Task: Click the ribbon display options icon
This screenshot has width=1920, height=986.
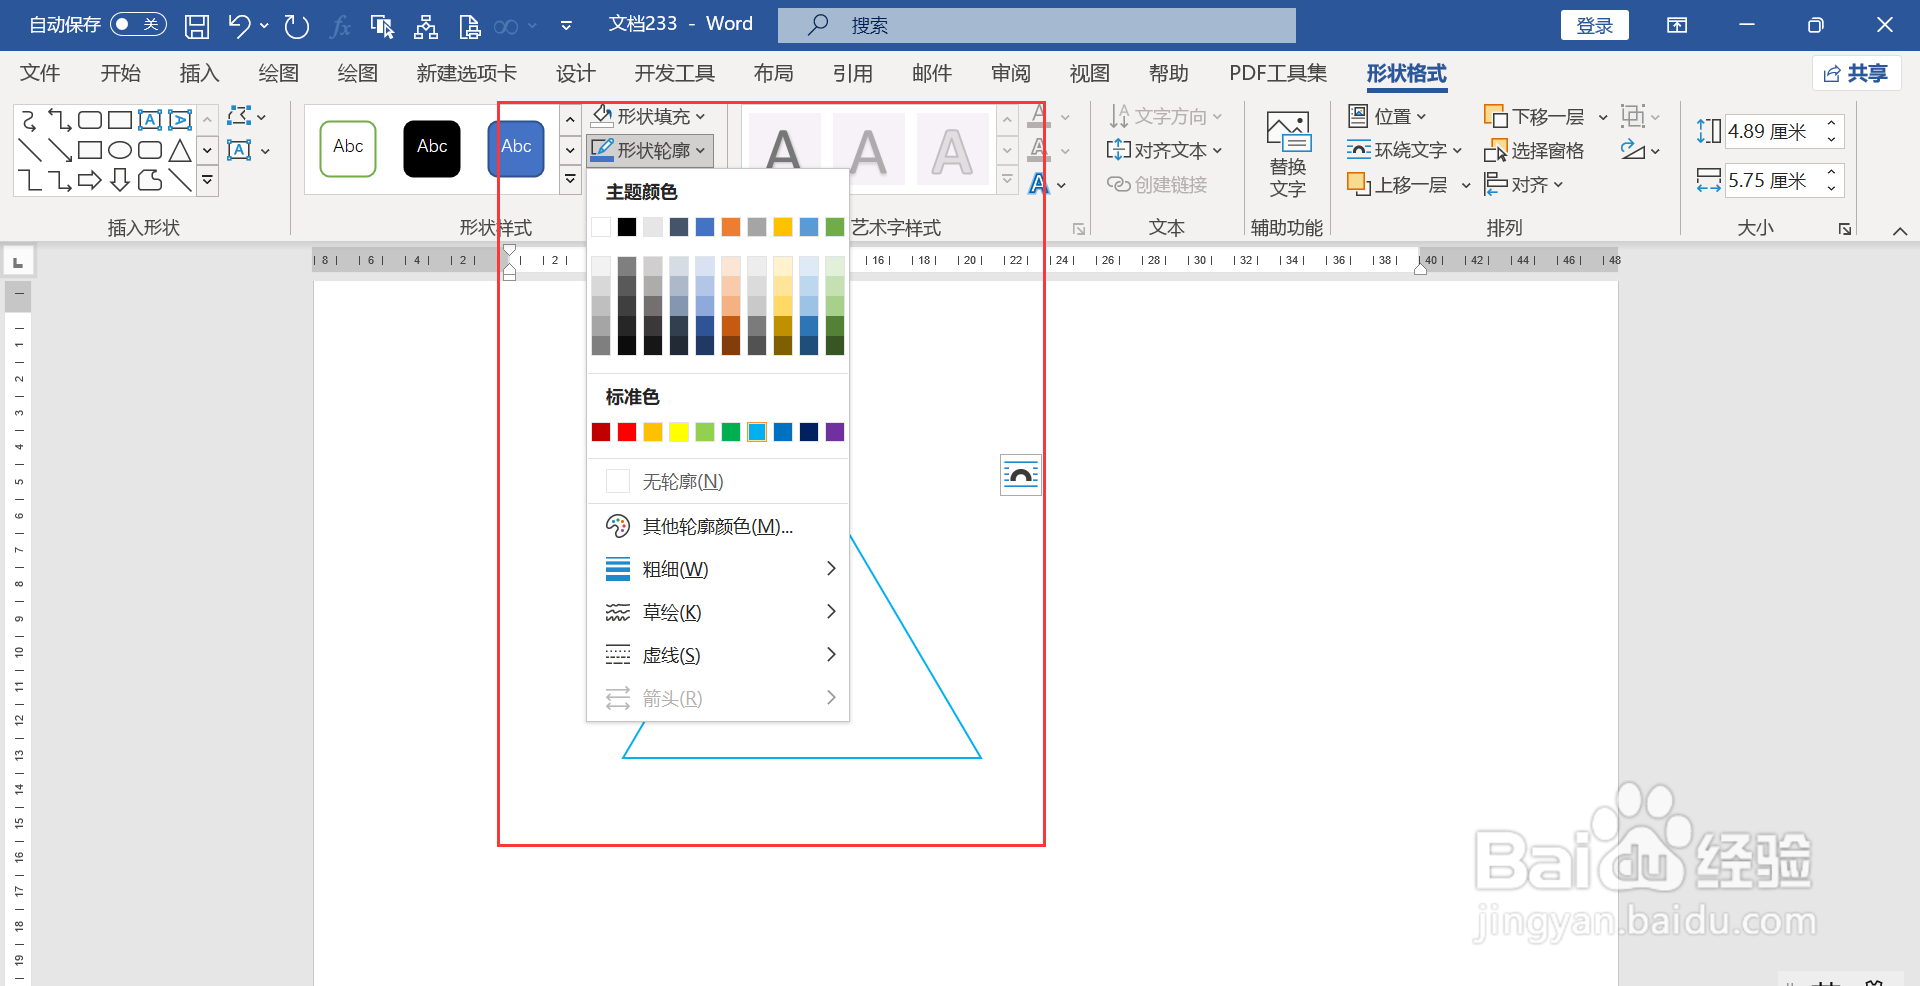Action: click(x=1677, y=26)
